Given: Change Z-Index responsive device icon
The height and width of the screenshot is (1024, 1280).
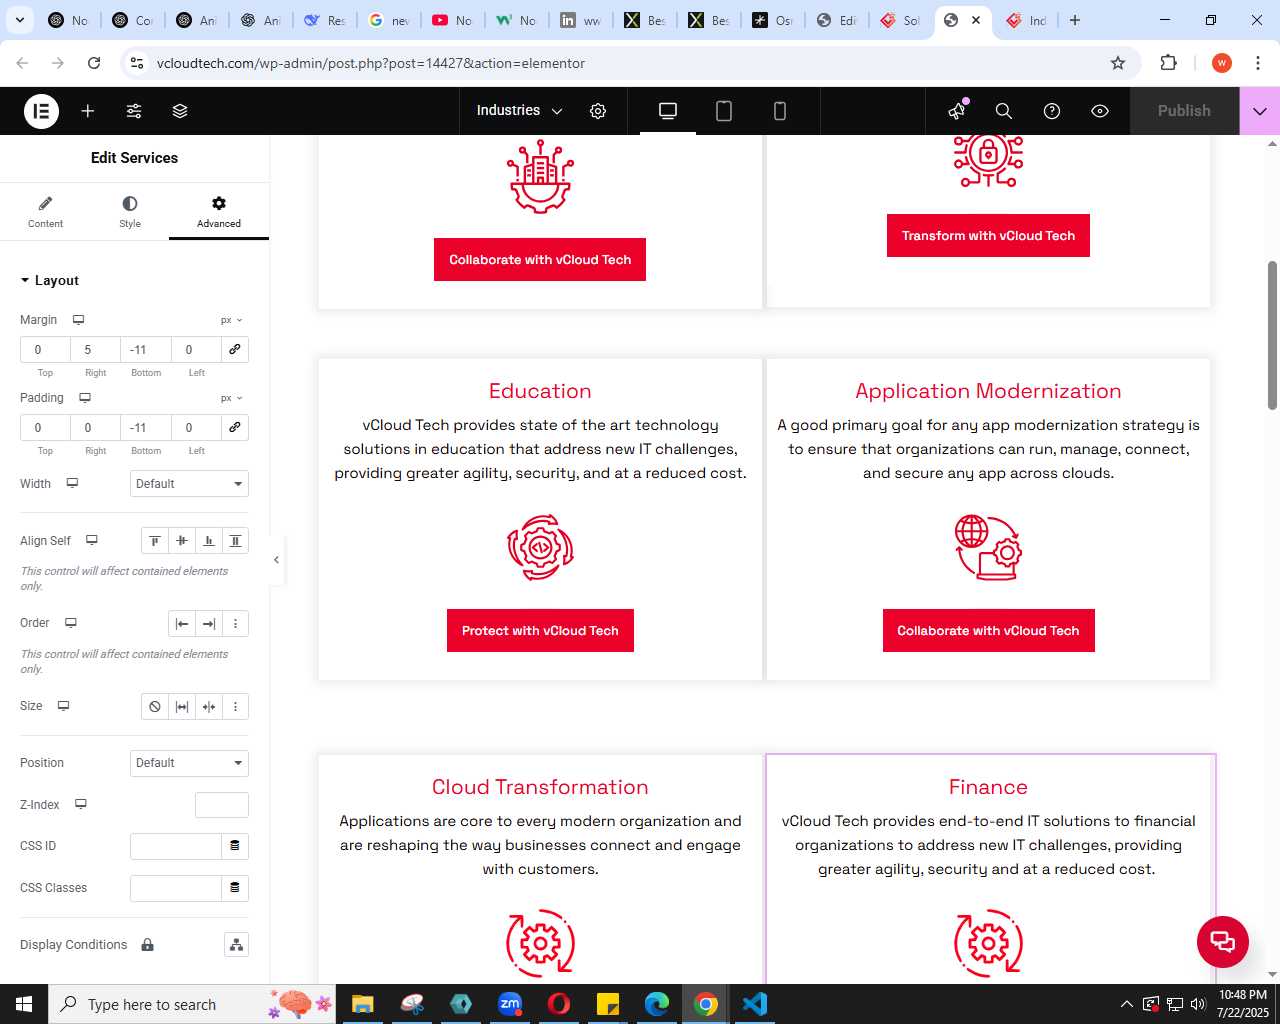Looking at the screenshot, I should (x=81, y=804).
